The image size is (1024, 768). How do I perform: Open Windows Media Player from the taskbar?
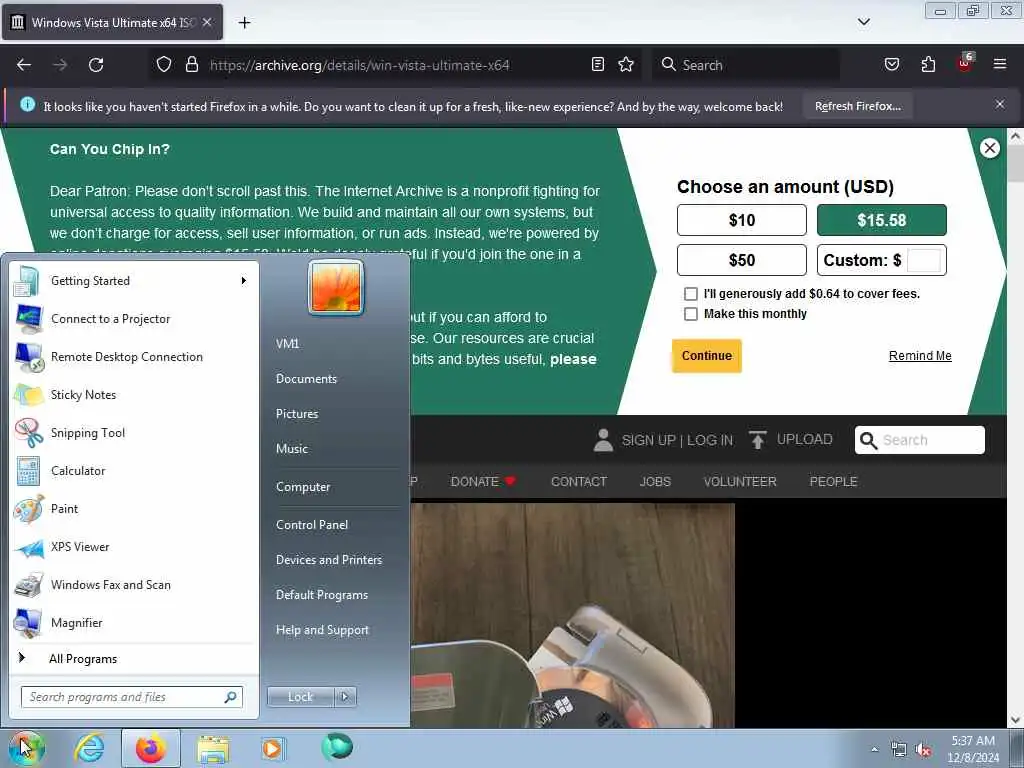(272, 748)
